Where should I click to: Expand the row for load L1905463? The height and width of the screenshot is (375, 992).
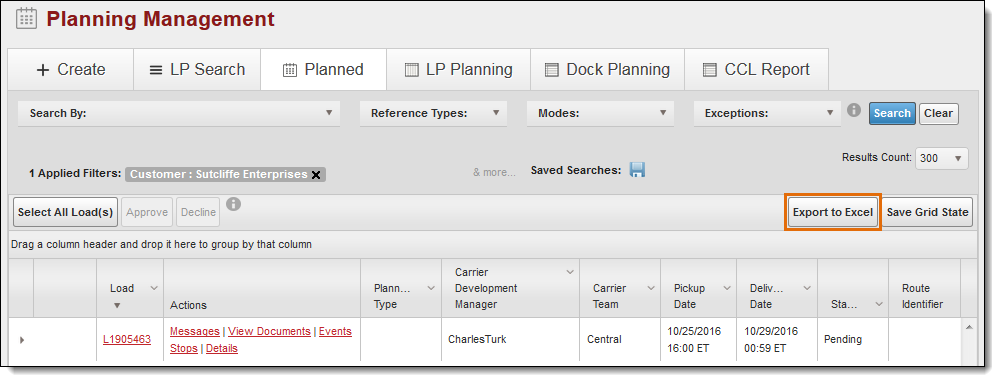click(22, 340)
